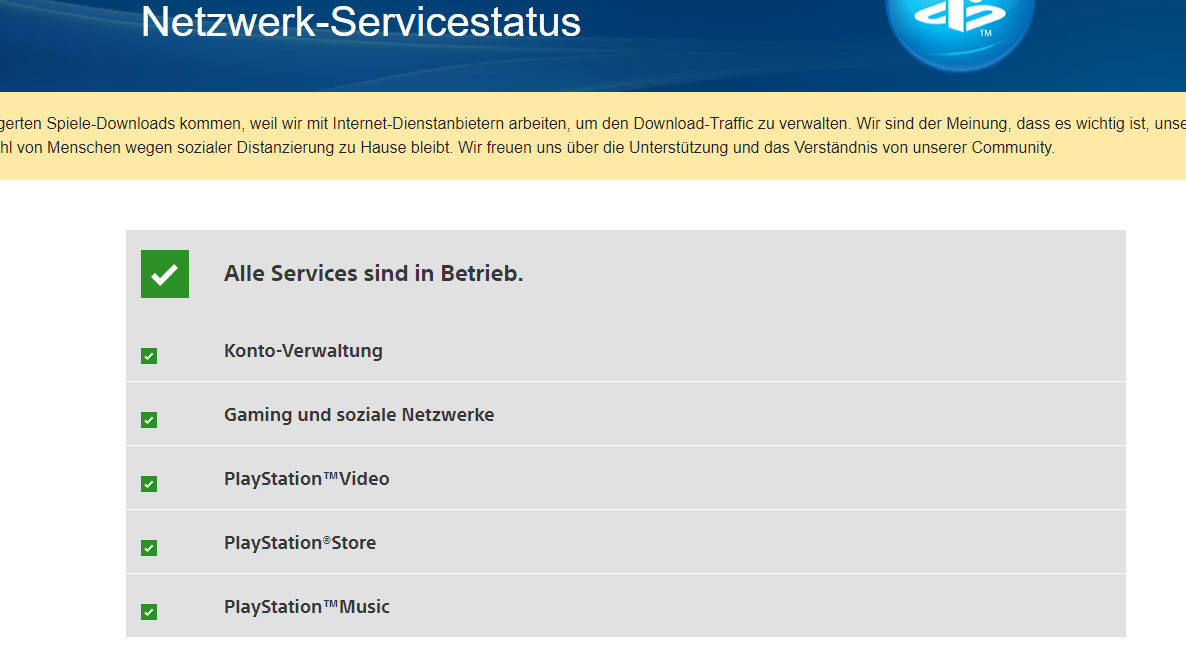This screenshot has height=648, width=1186.
Task: Click the large green checkmark icon
Action: click(165, 274)
